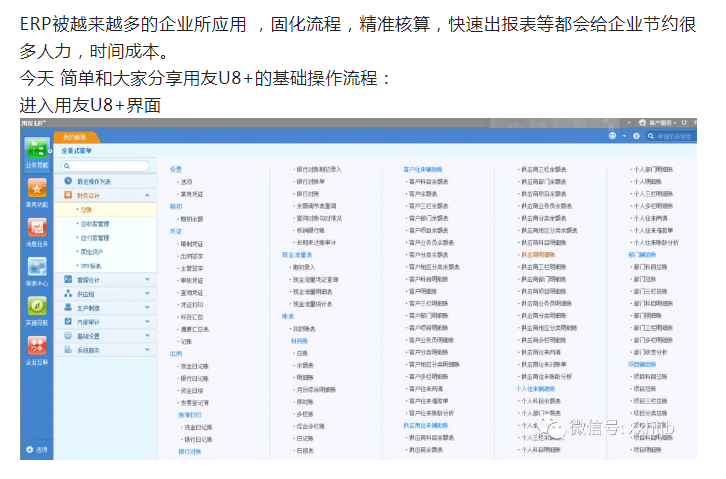Open 出纳签字 under 凭证
Image resolution: width=726 pixels, height=479 pixels.
click(192, 256)
